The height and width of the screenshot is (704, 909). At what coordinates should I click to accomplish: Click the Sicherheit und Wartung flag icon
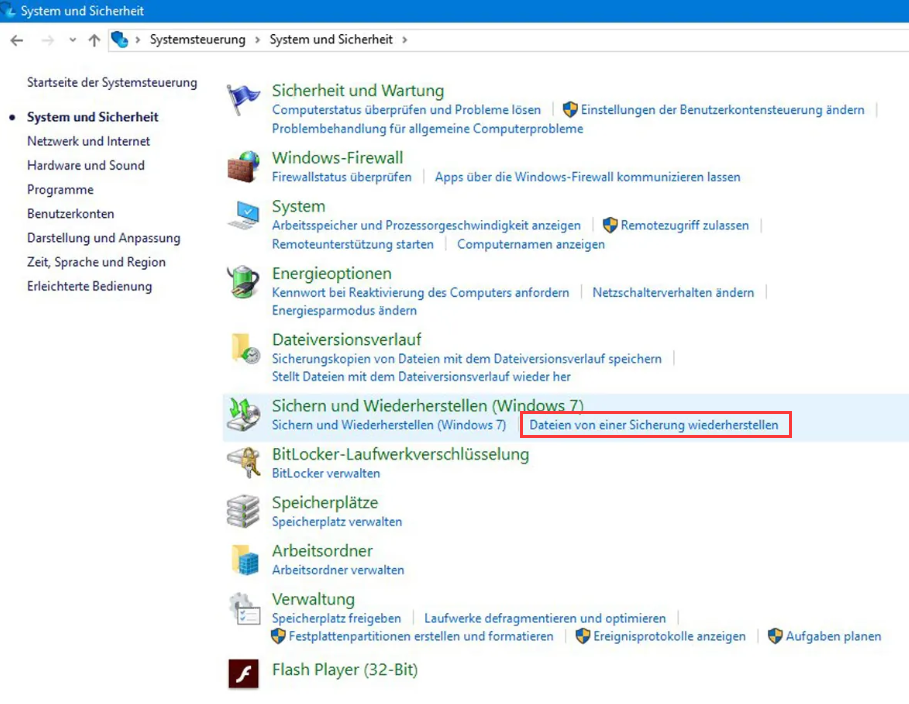point(244,100)
